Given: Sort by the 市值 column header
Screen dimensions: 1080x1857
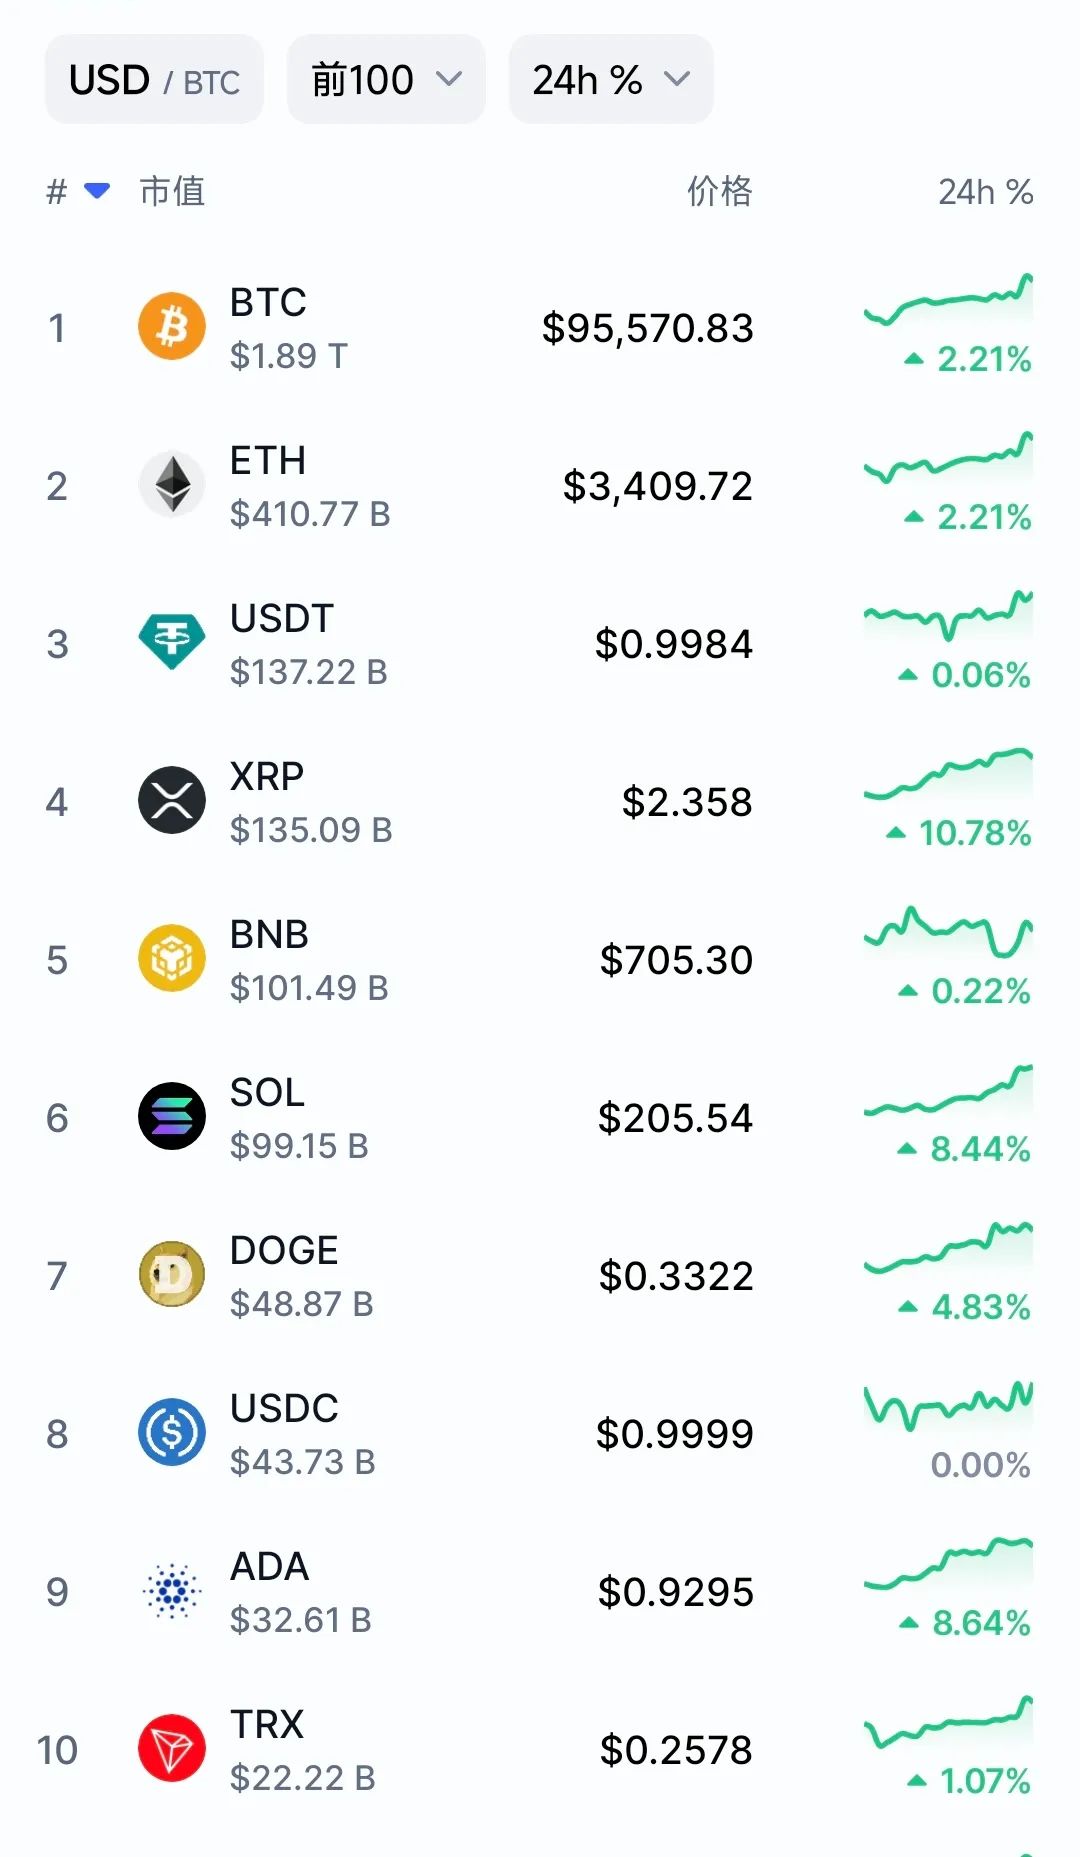Looking at the screenshot, I should [172, 191].
